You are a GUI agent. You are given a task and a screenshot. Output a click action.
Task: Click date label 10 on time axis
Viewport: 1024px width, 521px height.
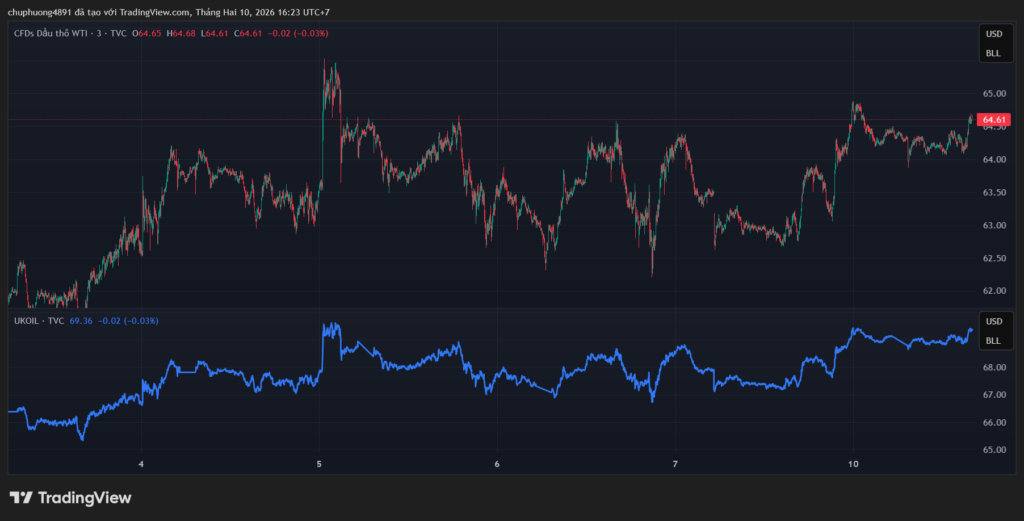853,464
